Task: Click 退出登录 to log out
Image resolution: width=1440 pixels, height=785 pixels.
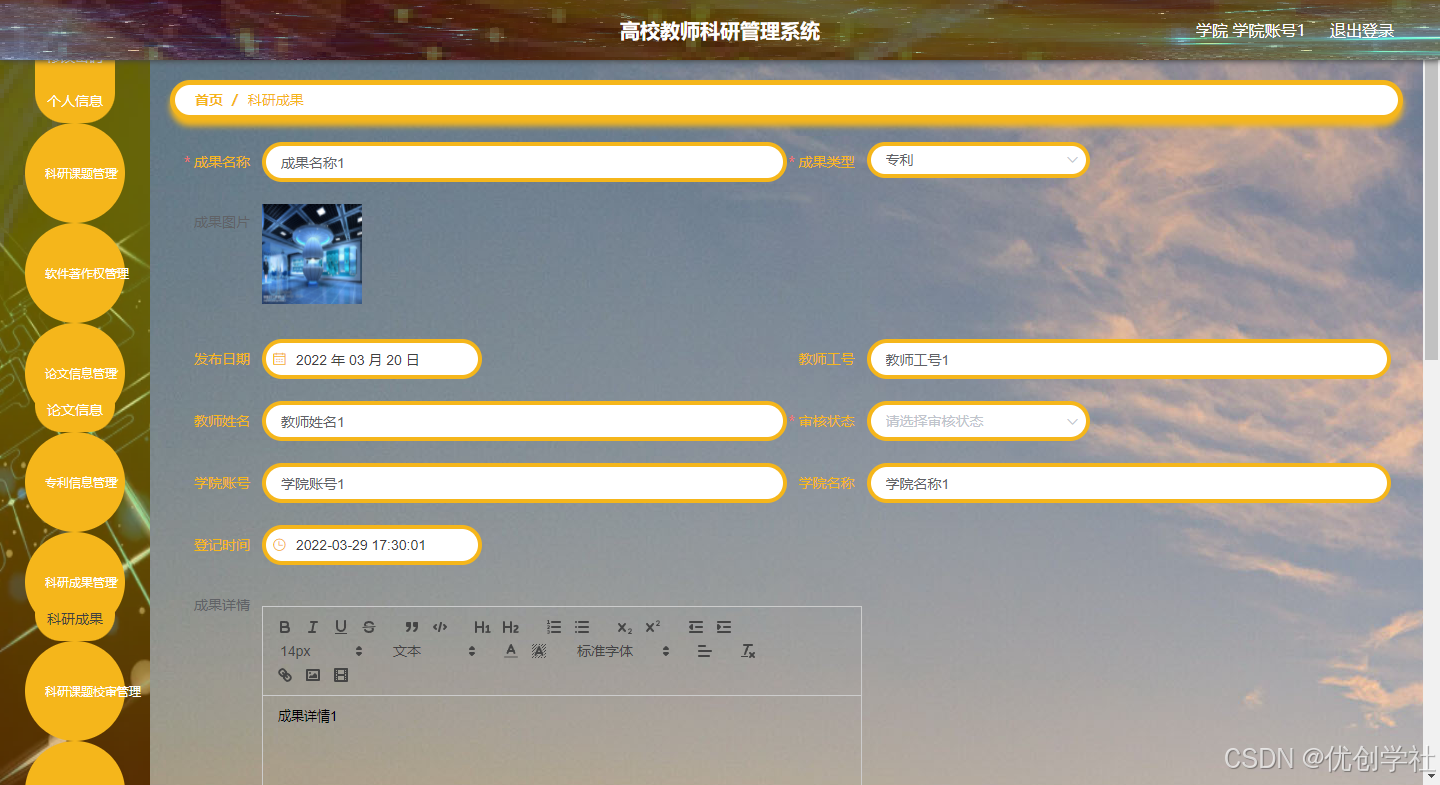Action: coord(1361,31)
